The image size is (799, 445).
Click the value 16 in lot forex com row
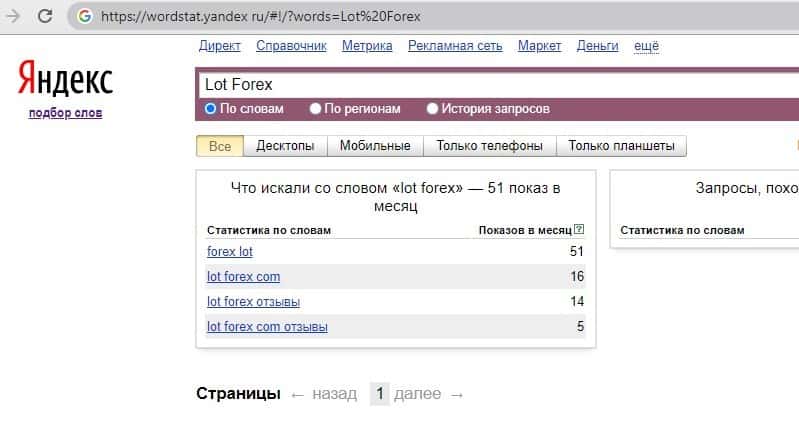(x=577, y=277)
